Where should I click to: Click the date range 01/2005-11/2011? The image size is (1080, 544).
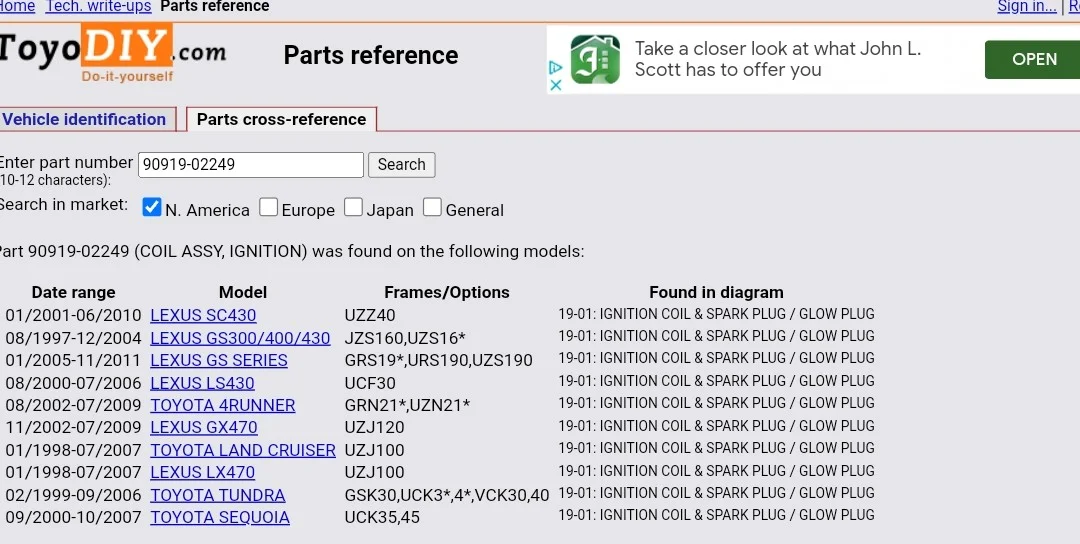coord(74,360)
